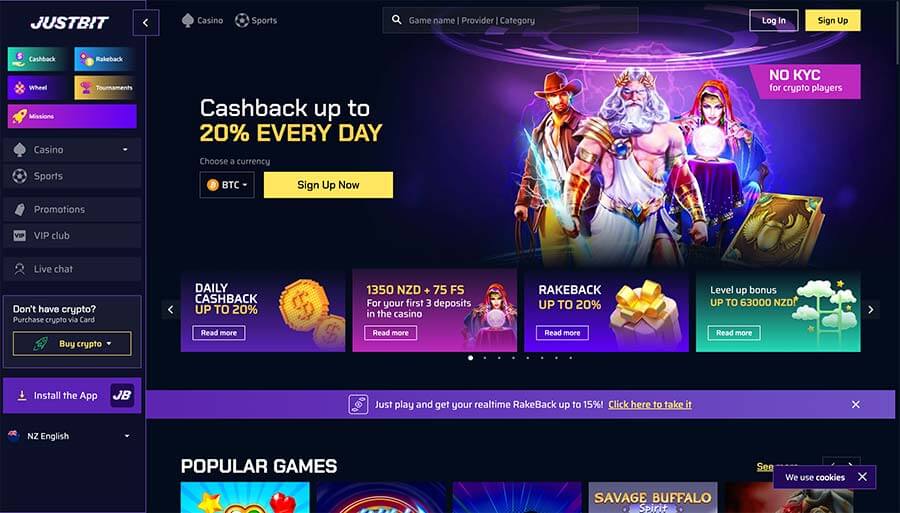Open the Wheel bonus tile
This screenshot has width=900, height=513.
(37, 88)
